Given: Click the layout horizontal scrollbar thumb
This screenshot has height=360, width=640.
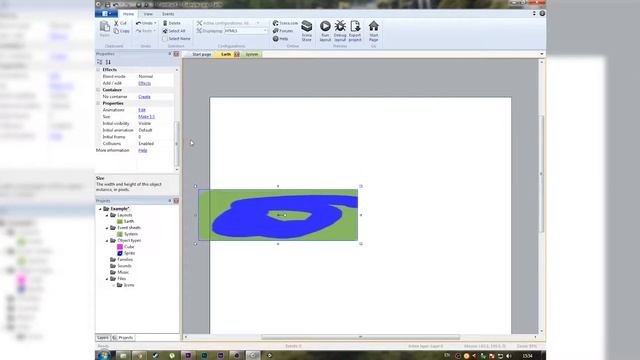Looking at the screenshot, I should point(360,337).
